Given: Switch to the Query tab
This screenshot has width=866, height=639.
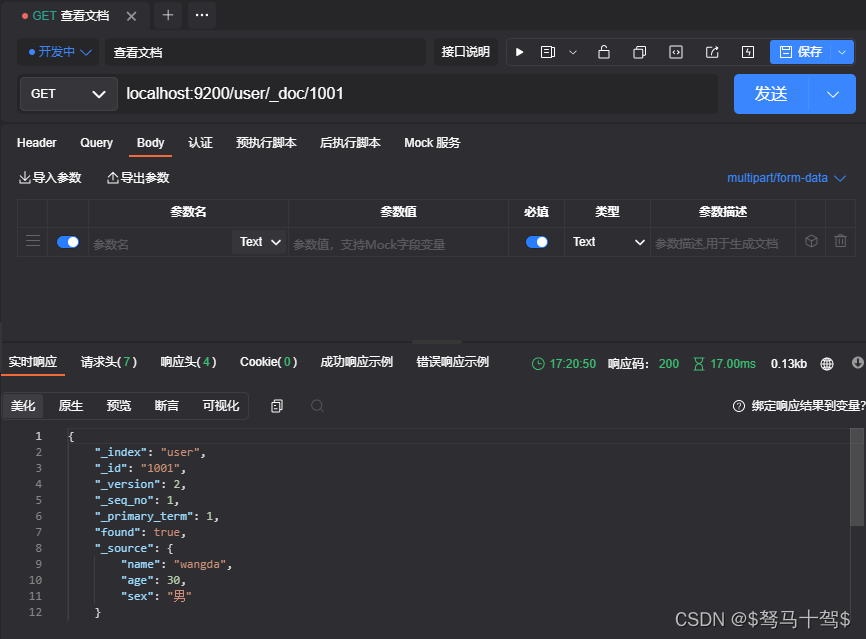Looking at the screenshot, I should click(x=96, y=143).
